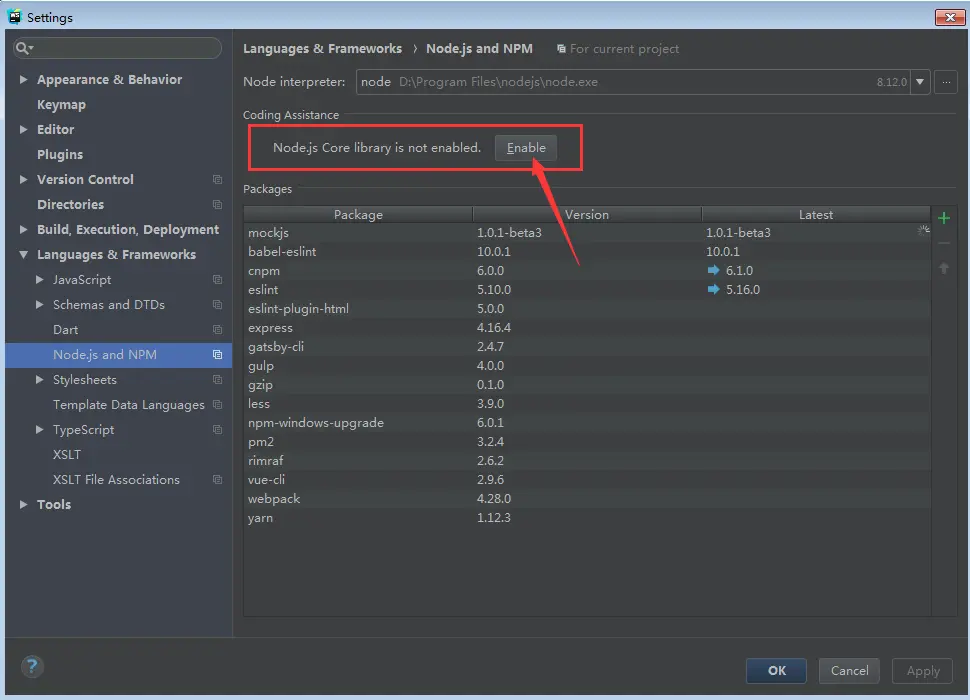This screenshot has height=700, width=970.
Task: Click the green plus add package icon
Action: 943,218
